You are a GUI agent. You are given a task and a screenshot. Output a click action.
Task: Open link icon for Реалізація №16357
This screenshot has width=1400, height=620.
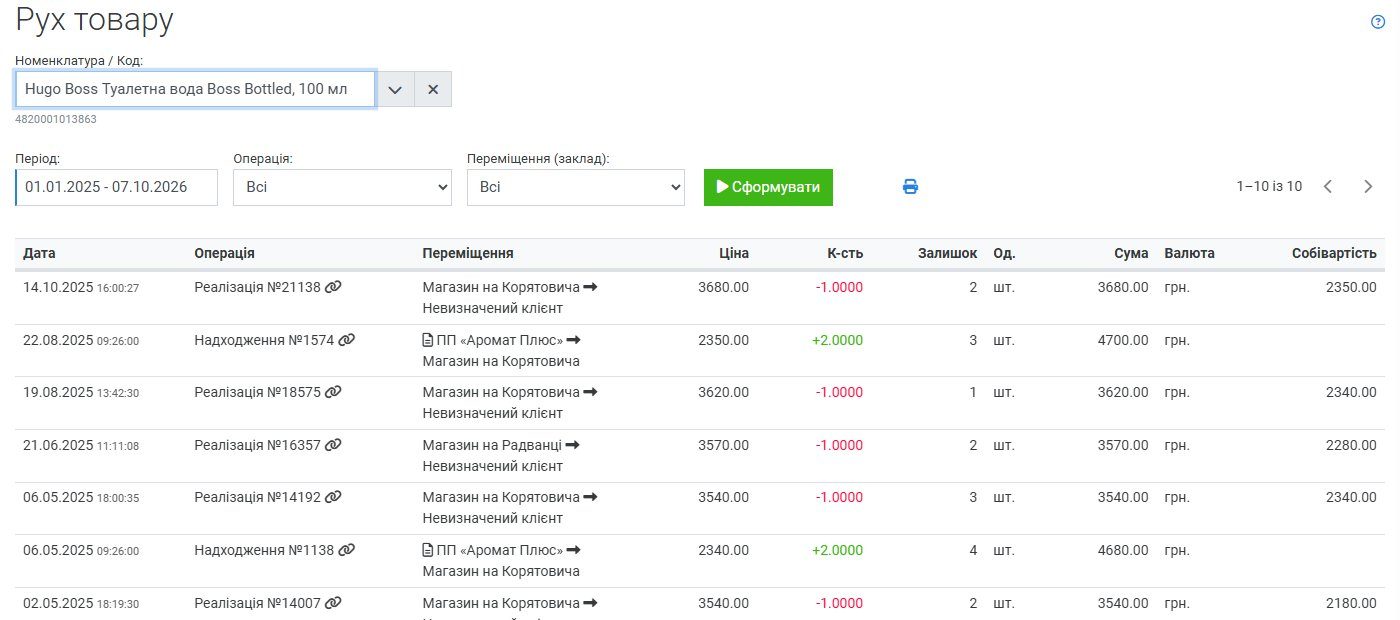coord(334,445)
